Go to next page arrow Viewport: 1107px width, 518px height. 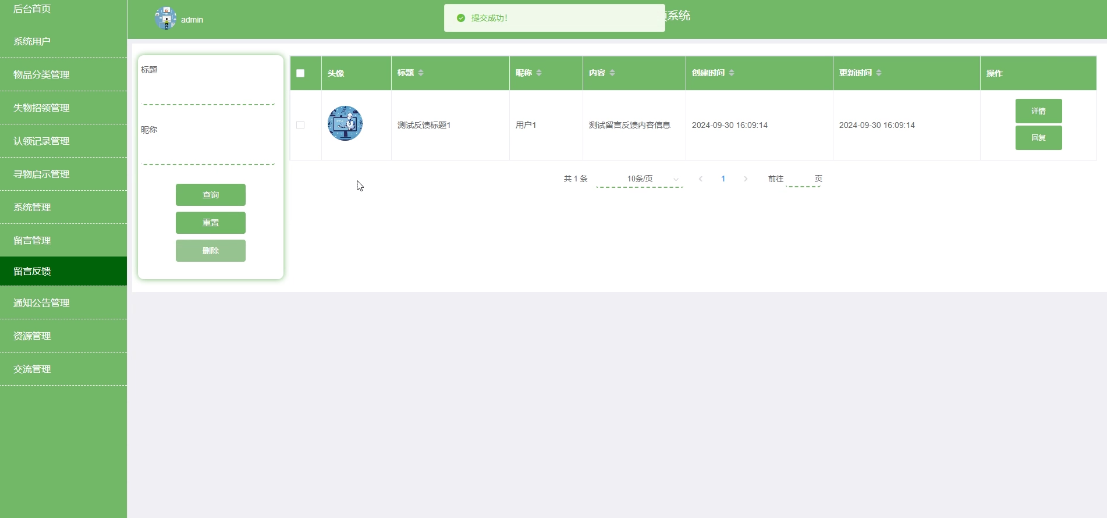click(746, 179)
